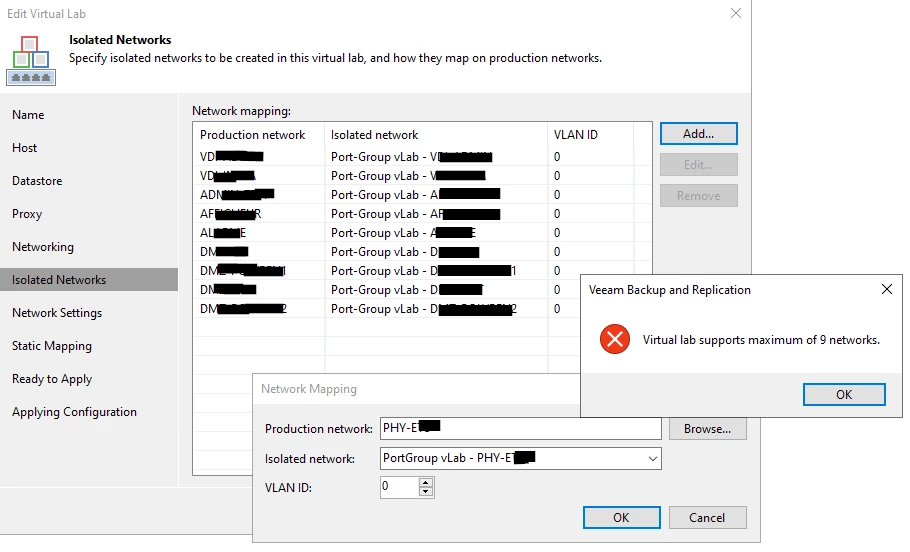Close the Edit Virtual Lab window
This screenshot has width=910, height=552.
[735, 13]
